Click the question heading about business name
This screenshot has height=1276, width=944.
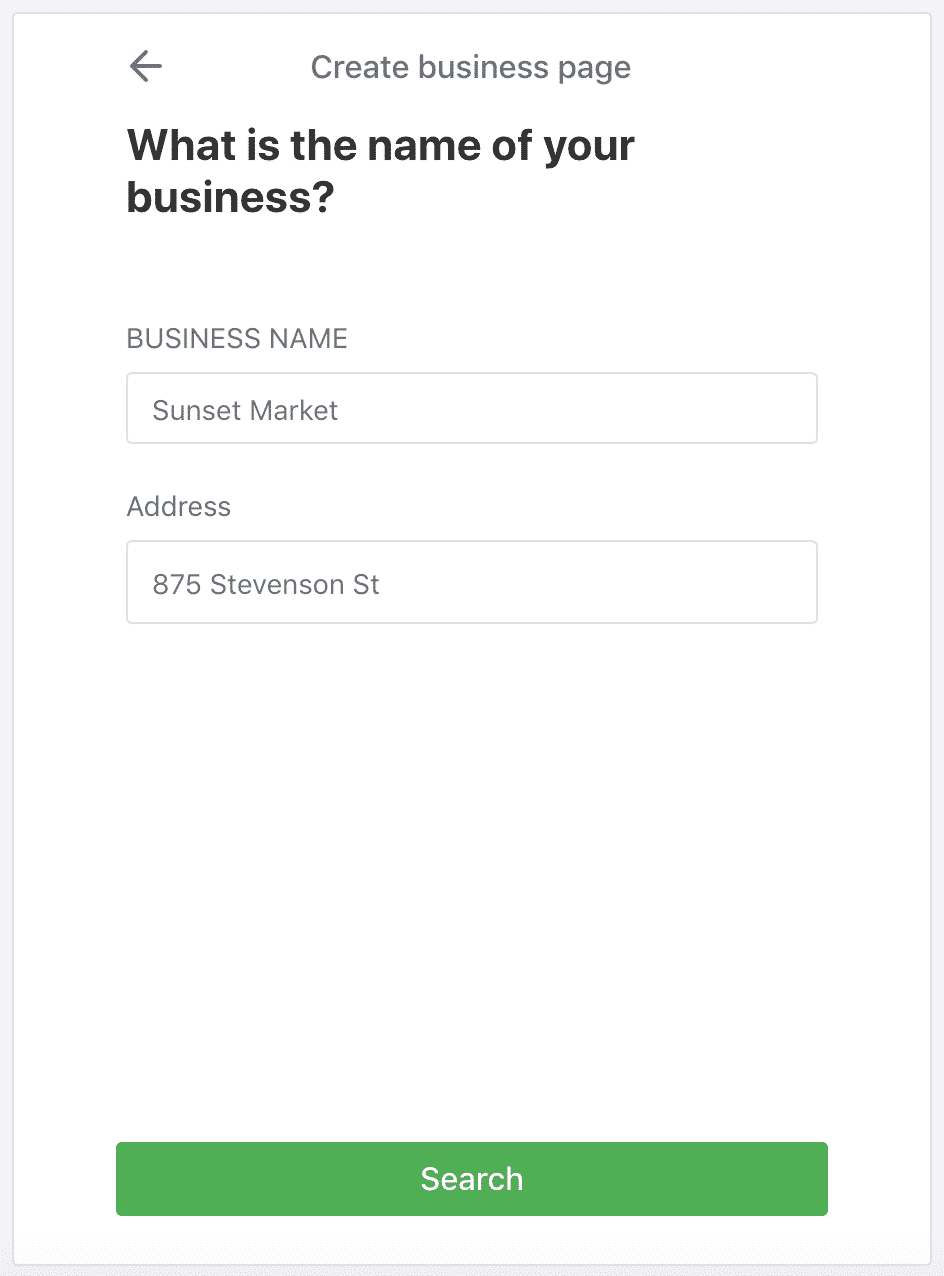pyautogui.click(x=380, y=170)
